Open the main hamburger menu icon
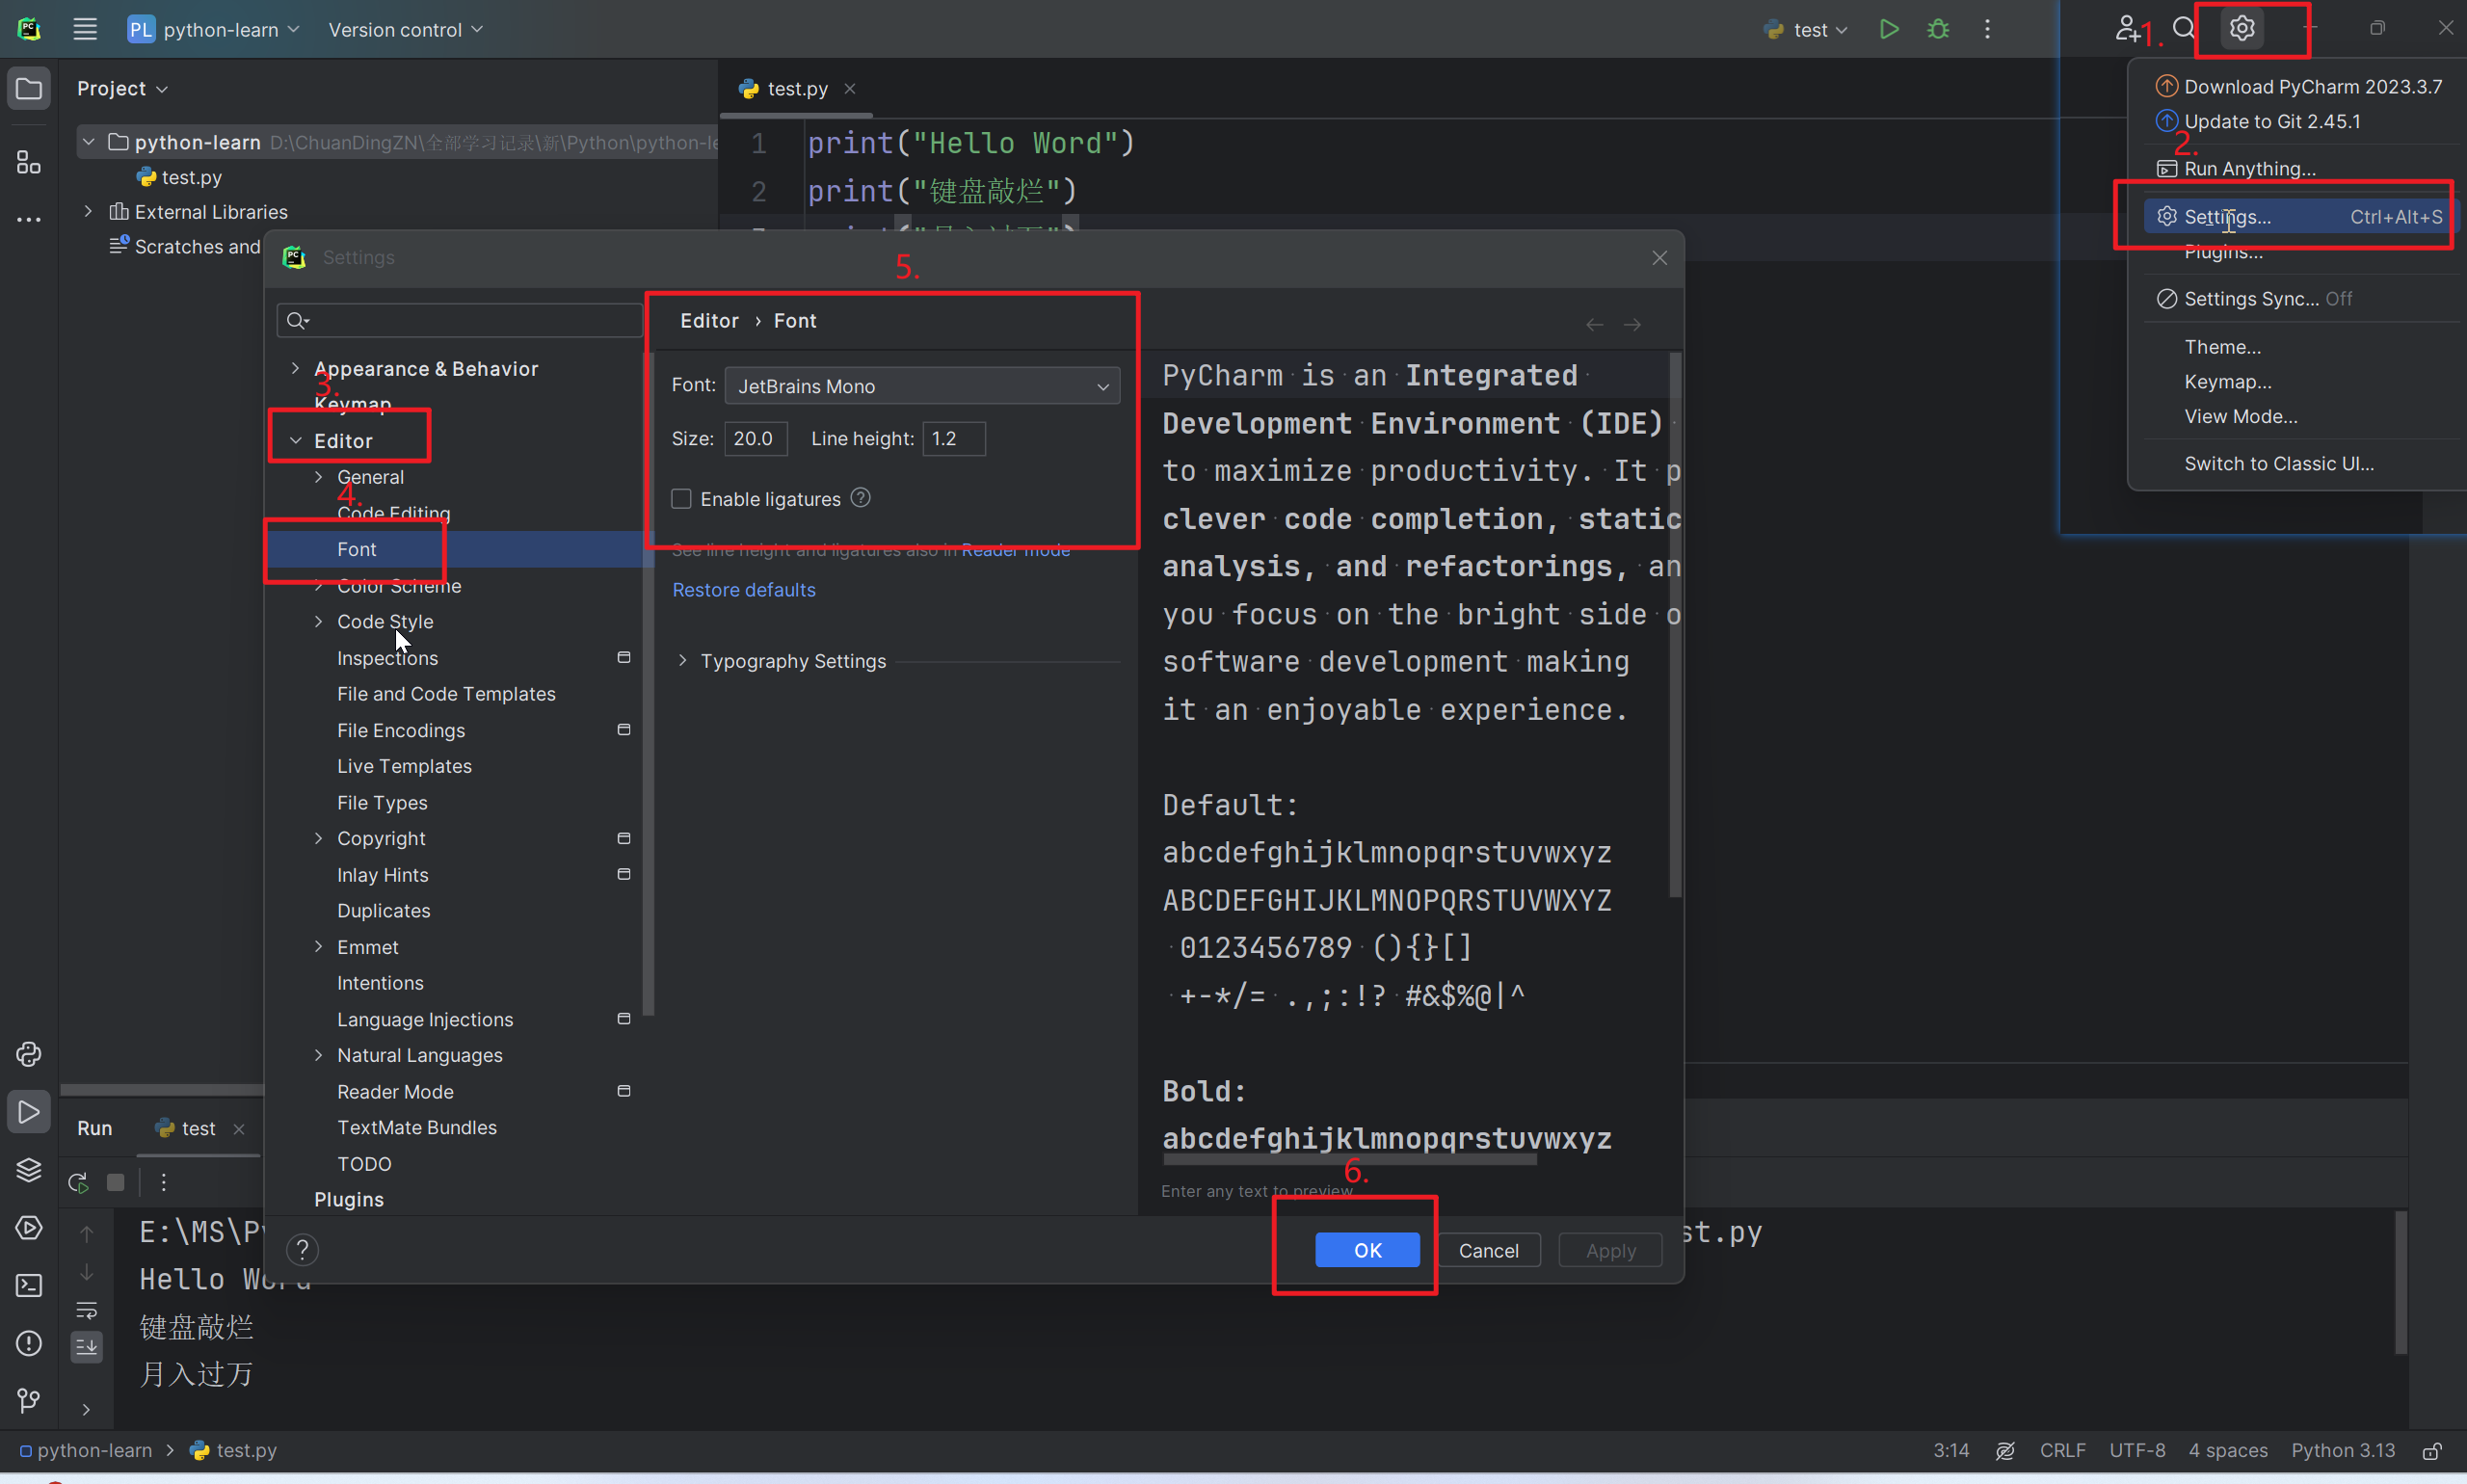The image size is (2467, 1484). pyautogui.click(x=85, y=29)
